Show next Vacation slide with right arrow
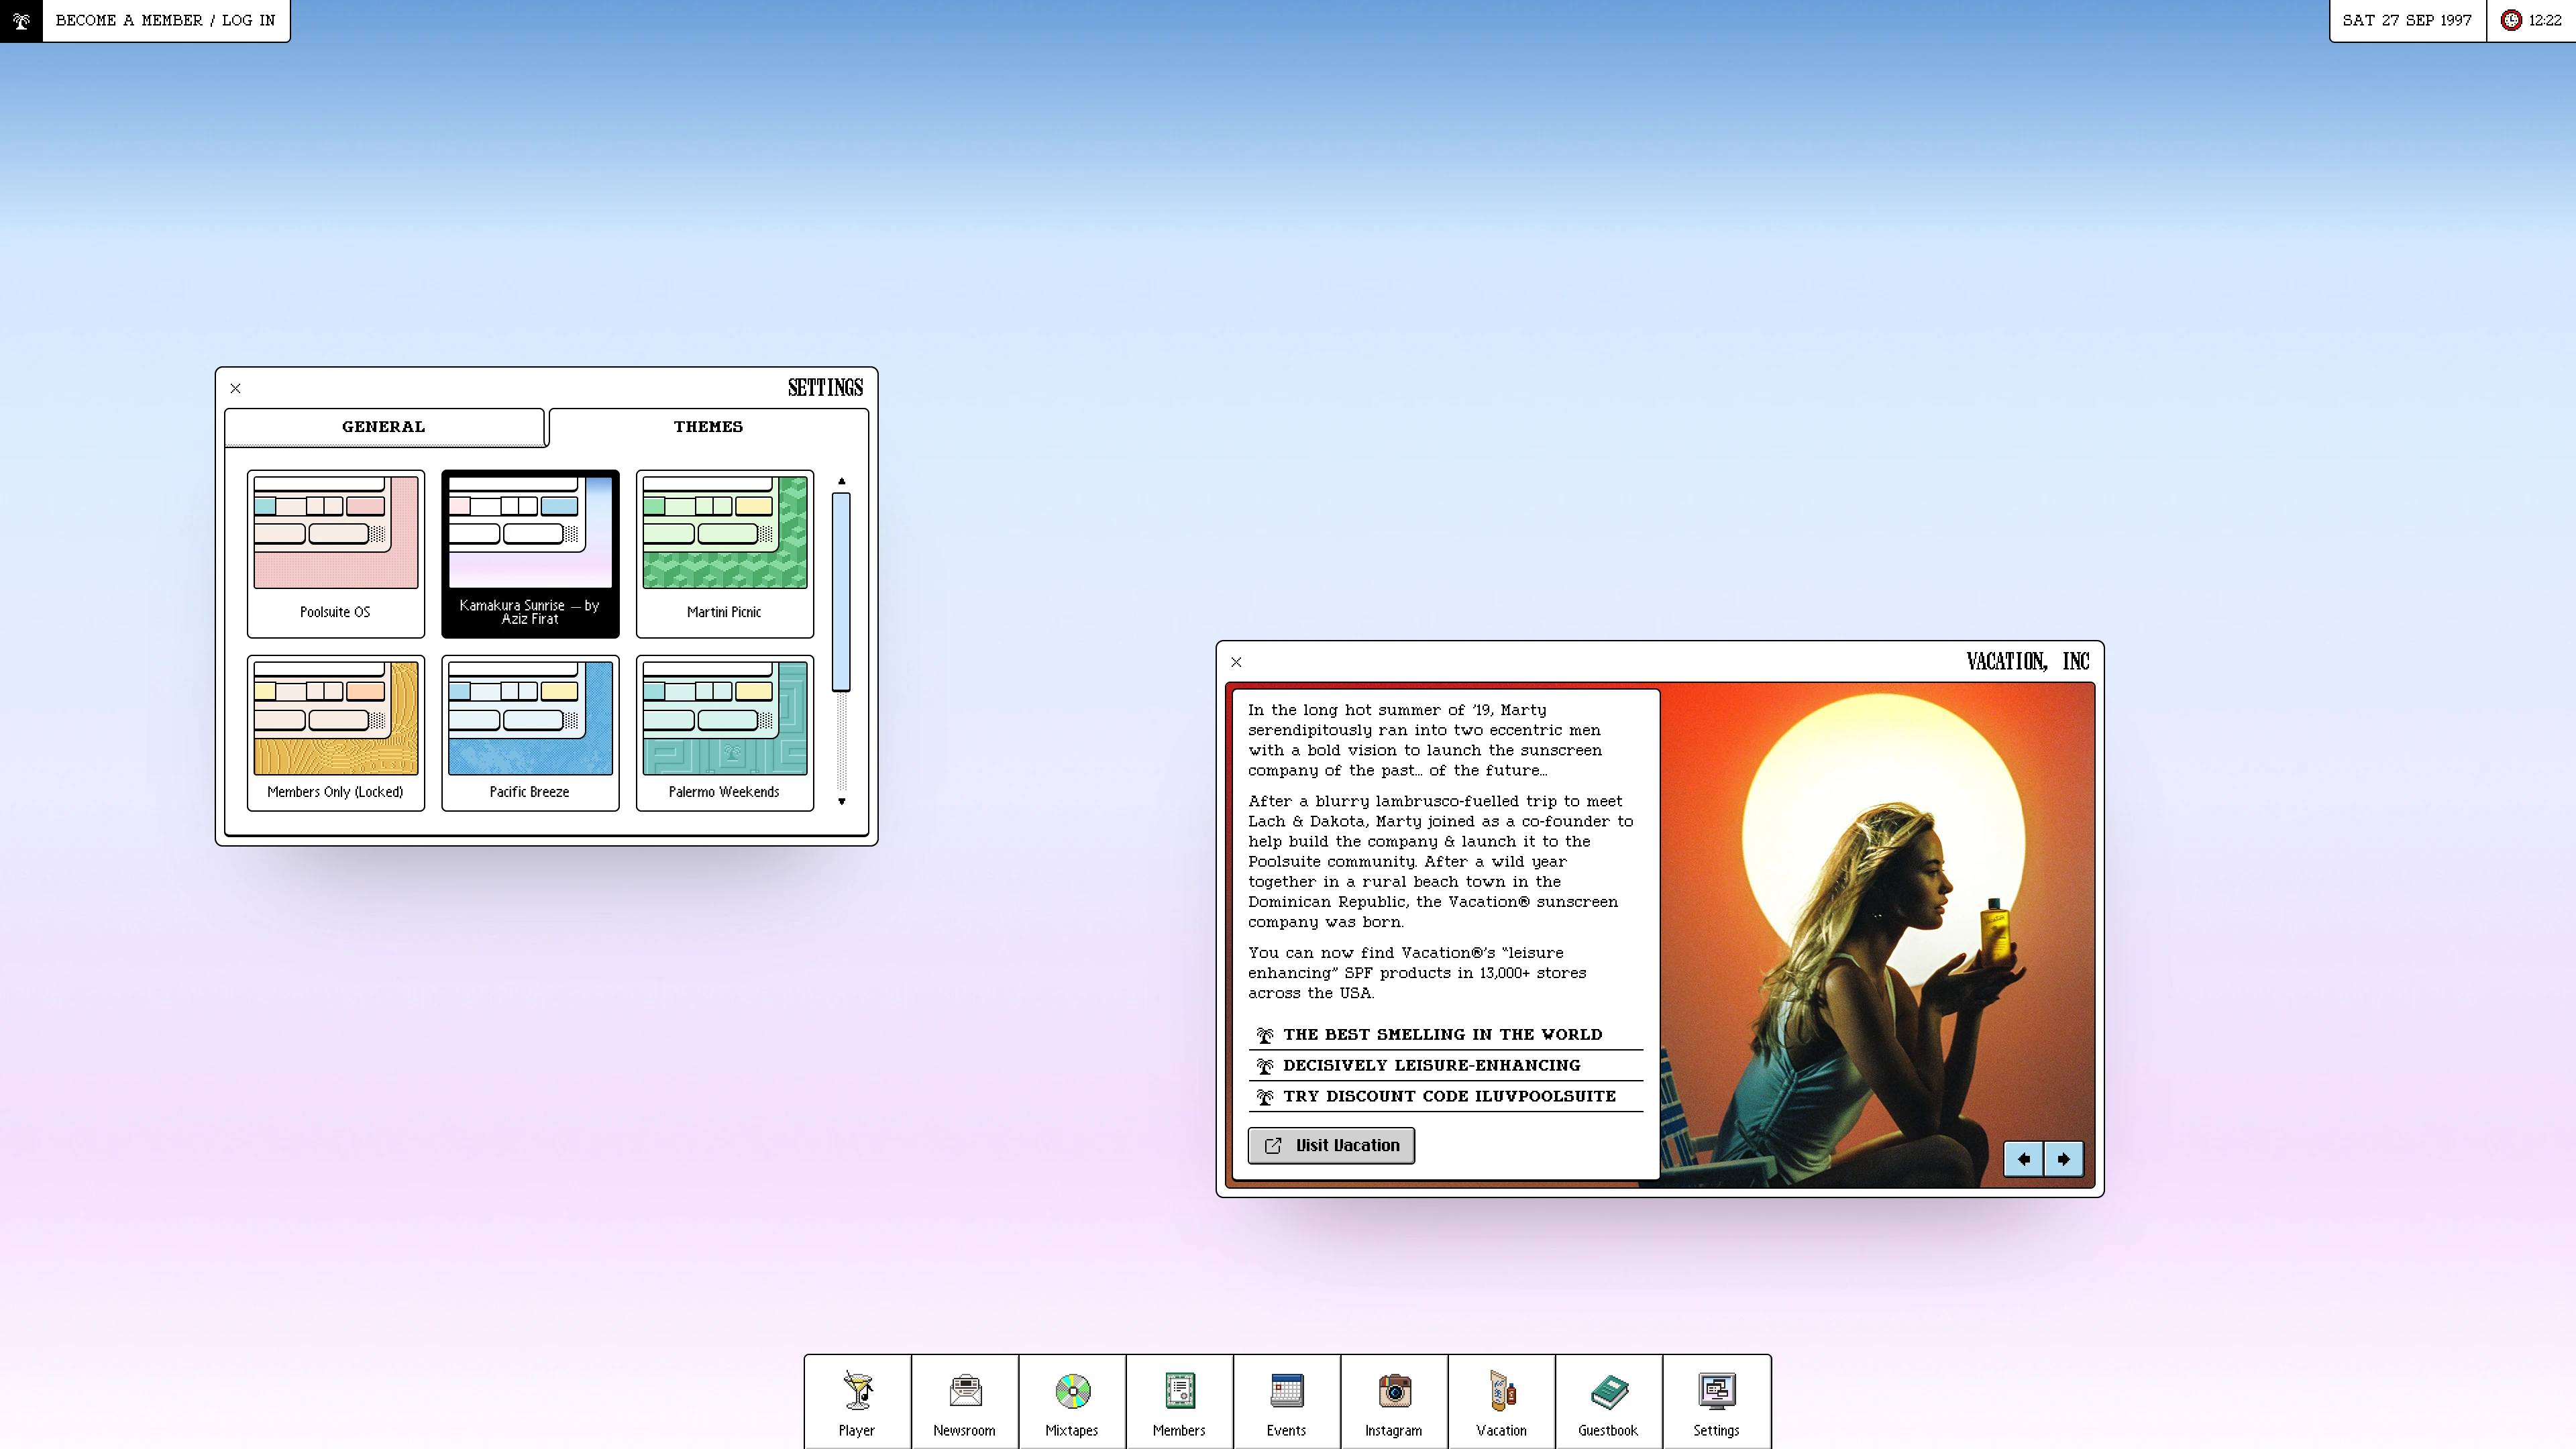2576x1449 pixels. (x=2063, y=1159)
